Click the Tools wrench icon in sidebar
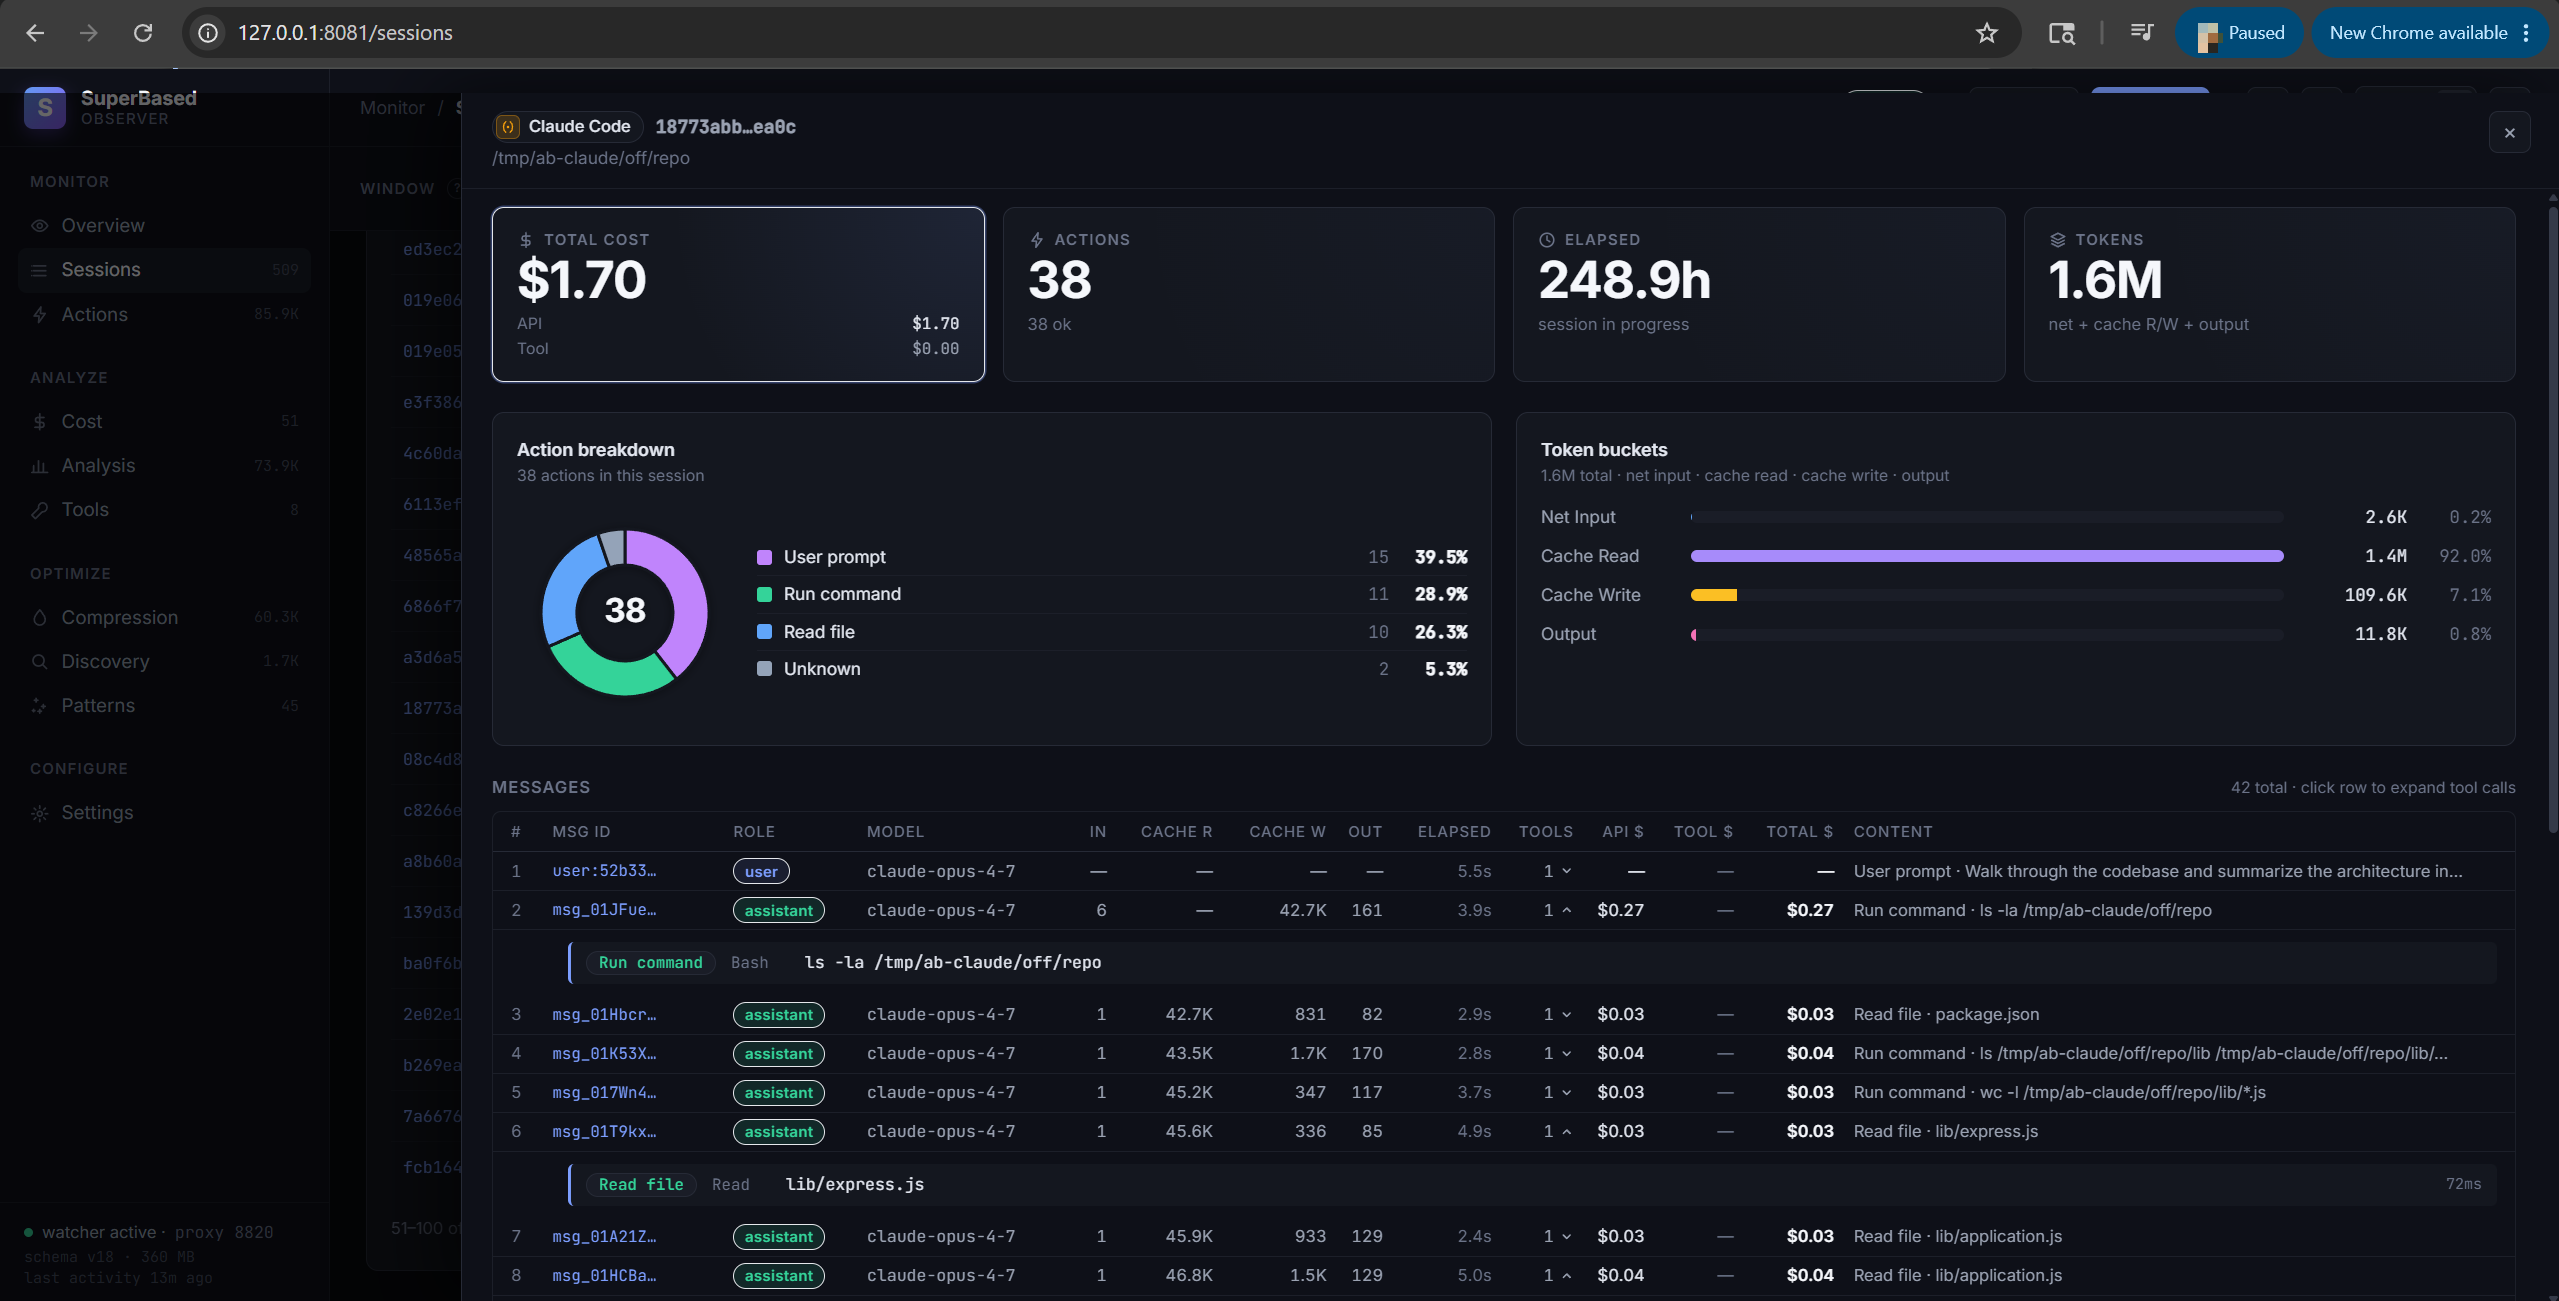The image size is (2559, 1301). point(40,510)
